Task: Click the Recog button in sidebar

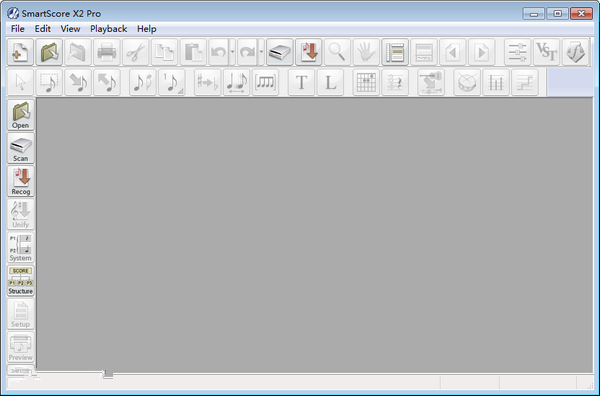Action: [21, 181]
